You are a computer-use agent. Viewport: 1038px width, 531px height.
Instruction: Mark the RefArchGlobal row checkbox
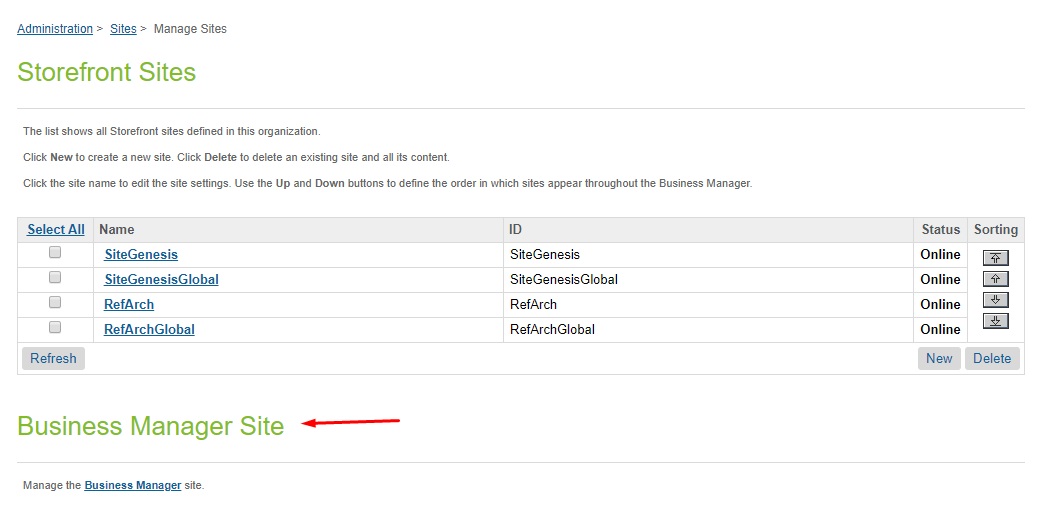pyautogui.click(x=55, y=328)
